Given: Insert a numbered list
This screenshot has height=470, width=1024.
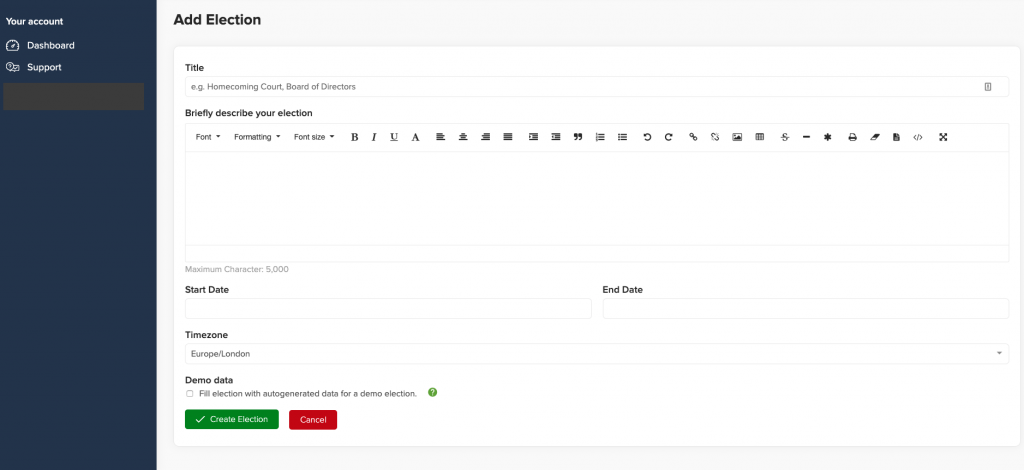Looking at the screenshot, I should coord(600,137).
